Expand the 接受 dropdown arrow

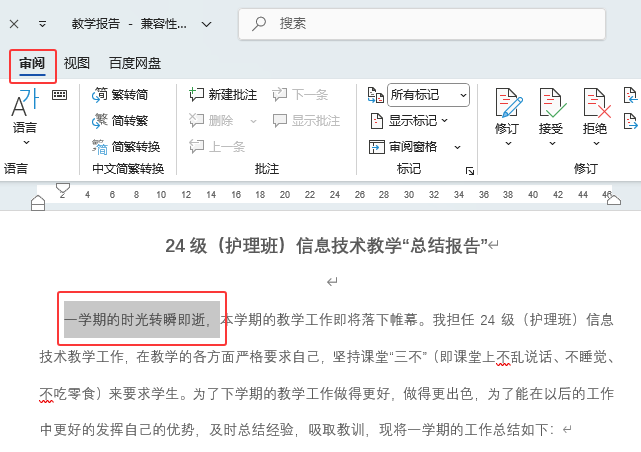pos(552,143)
